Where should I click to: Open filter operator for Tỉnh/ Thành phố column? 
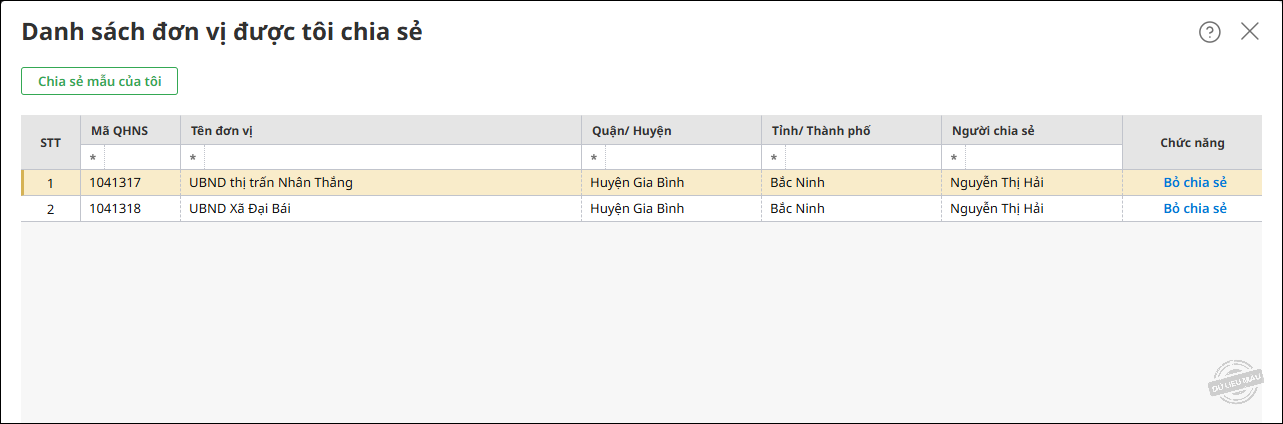click(773, 158)
